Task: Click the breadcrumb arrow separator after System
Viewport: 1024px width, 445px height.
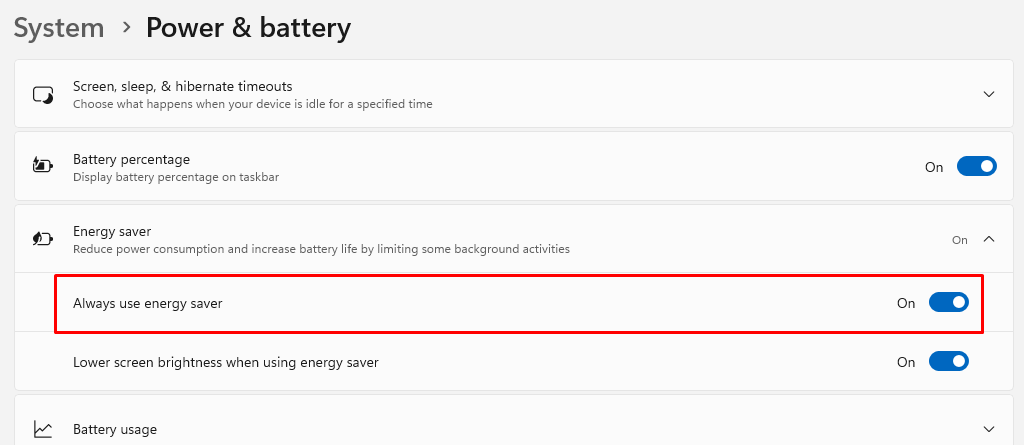Action: tap(126, 28)
